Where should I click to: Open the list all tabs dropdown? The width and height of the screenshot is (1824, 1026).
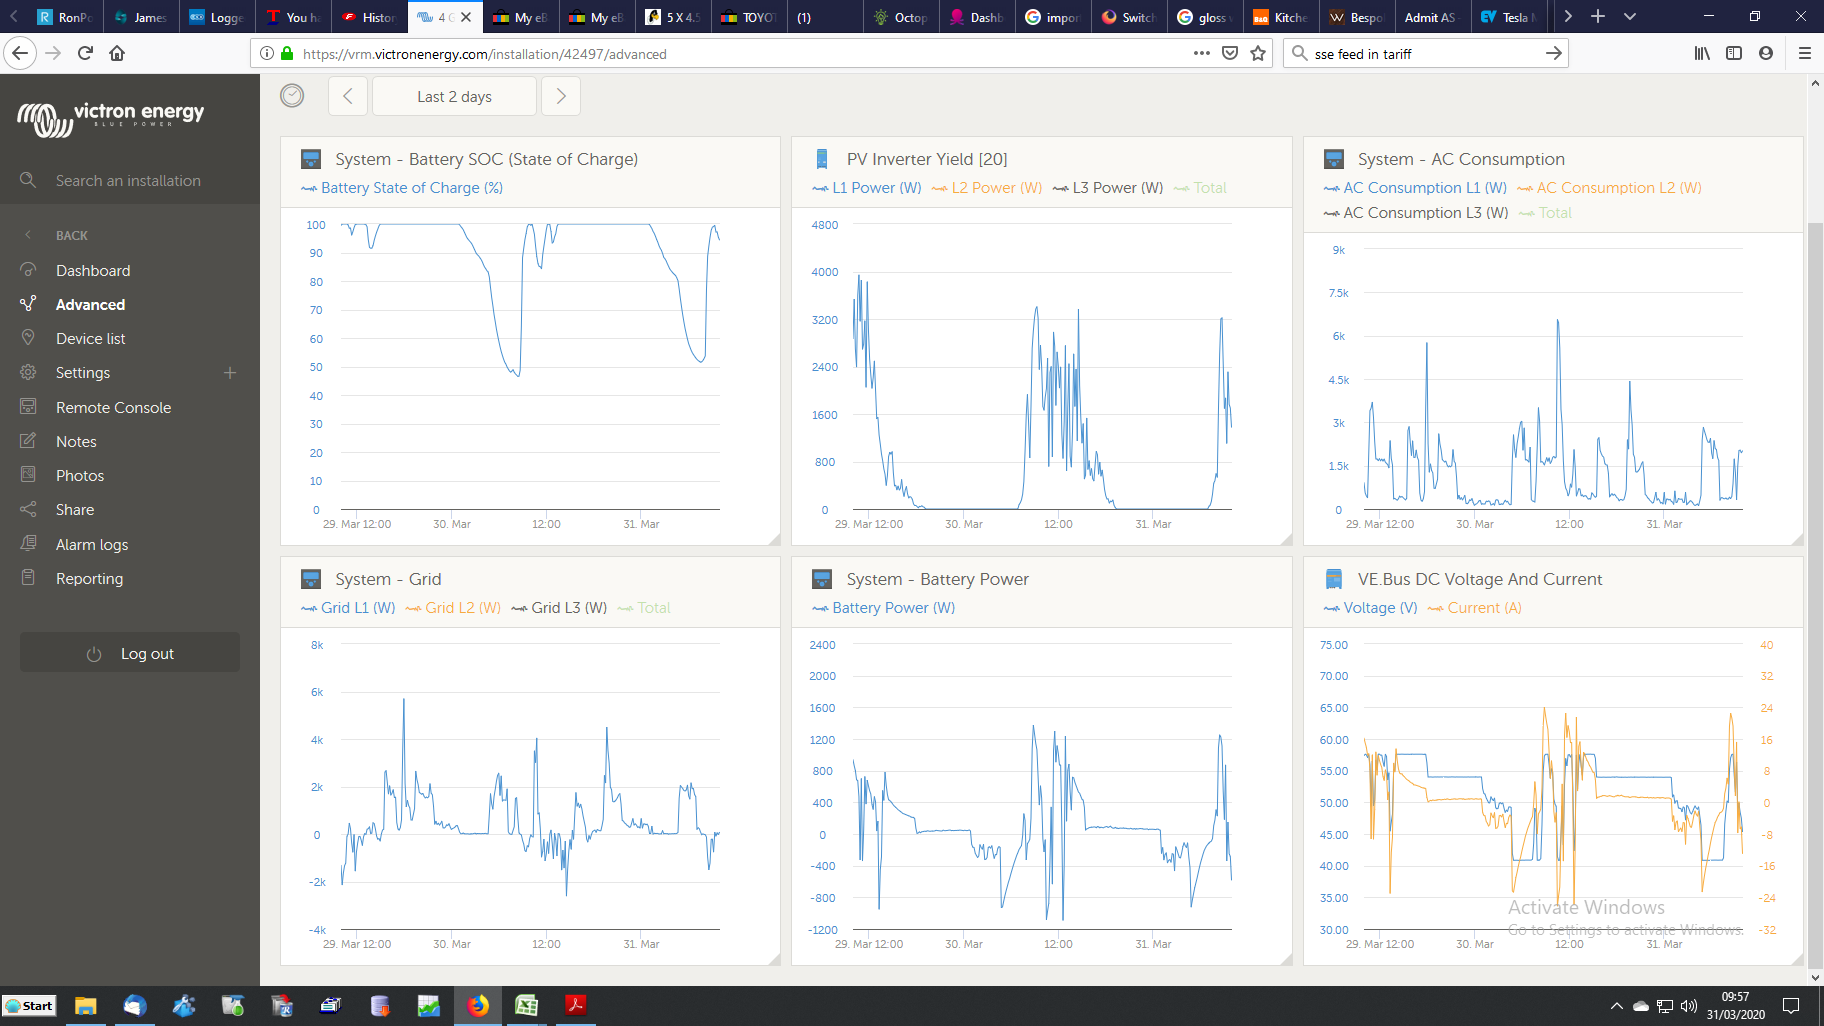pos(1630,17)
